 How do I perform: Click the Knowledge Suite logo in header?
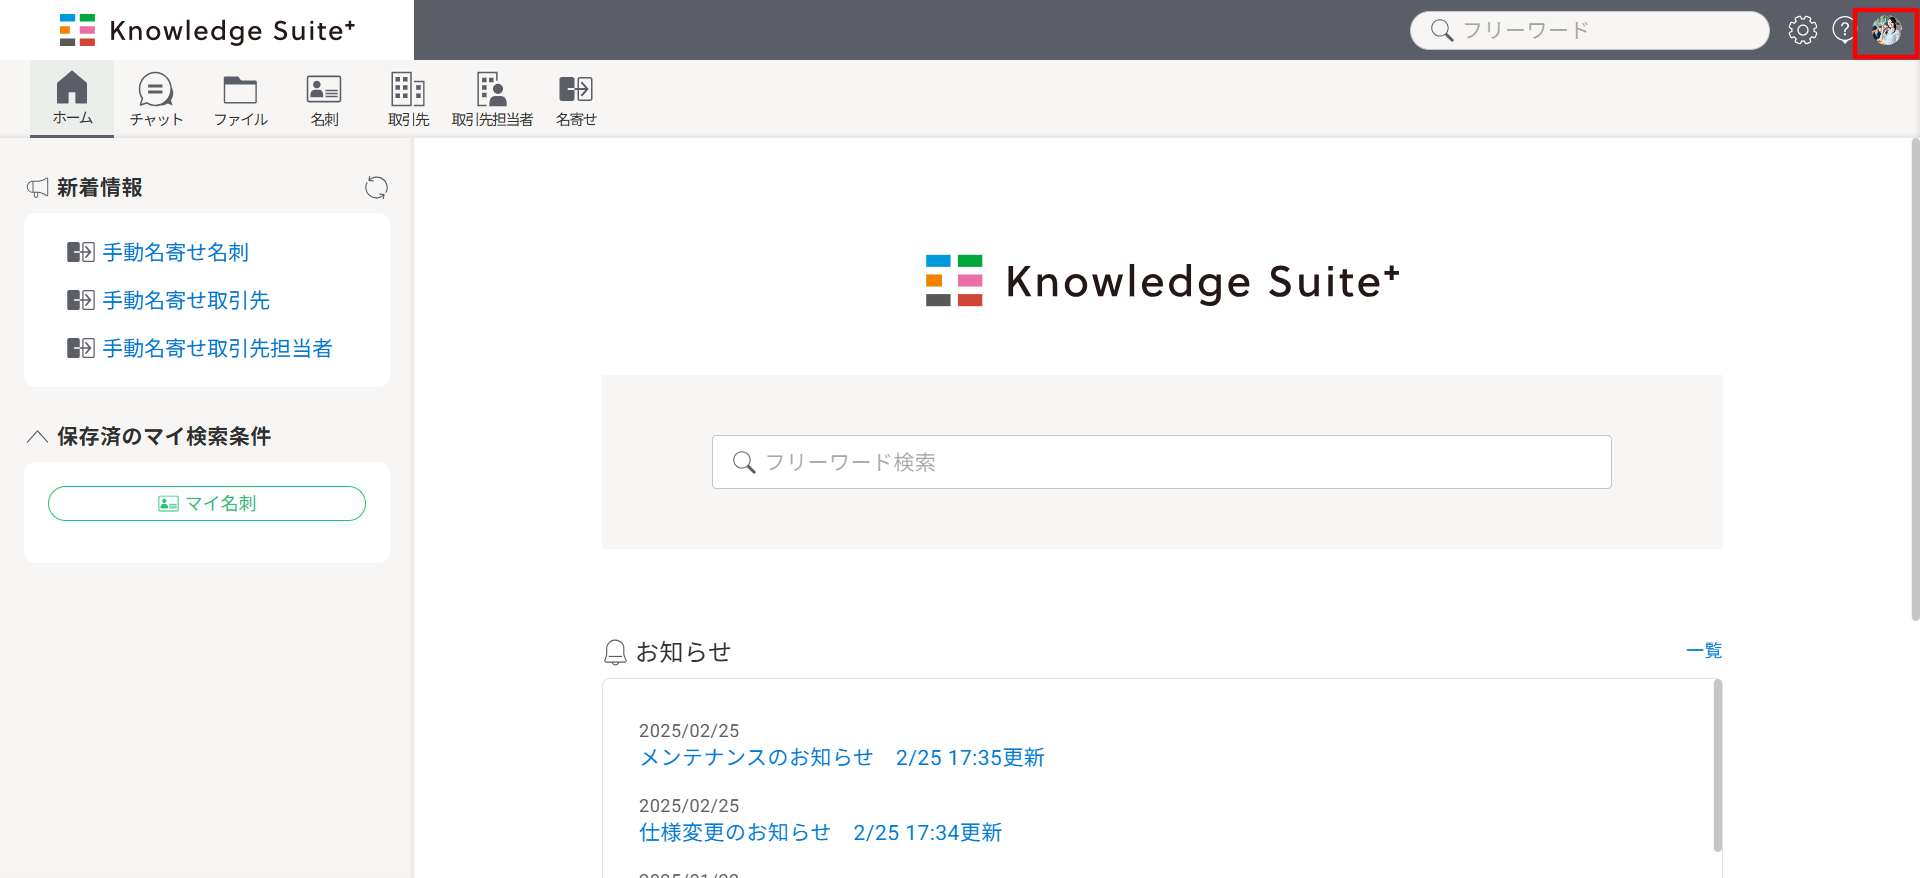207,30
